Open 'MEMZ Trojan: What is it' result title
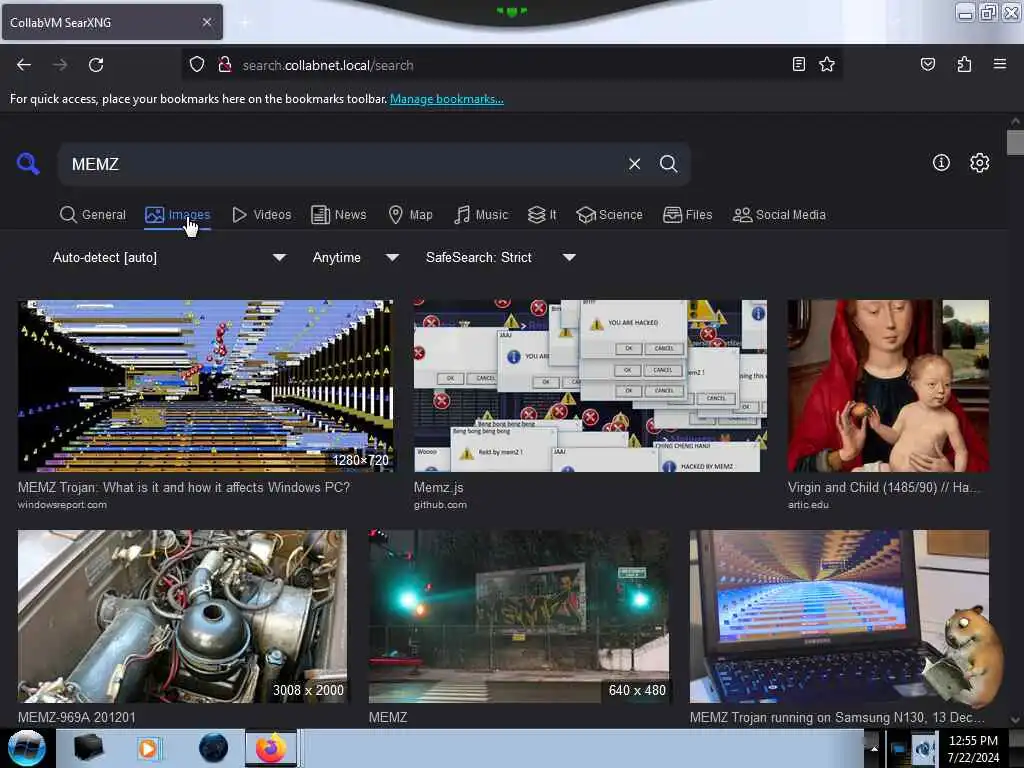1024x768 pixels. click(x=184, y=488)
